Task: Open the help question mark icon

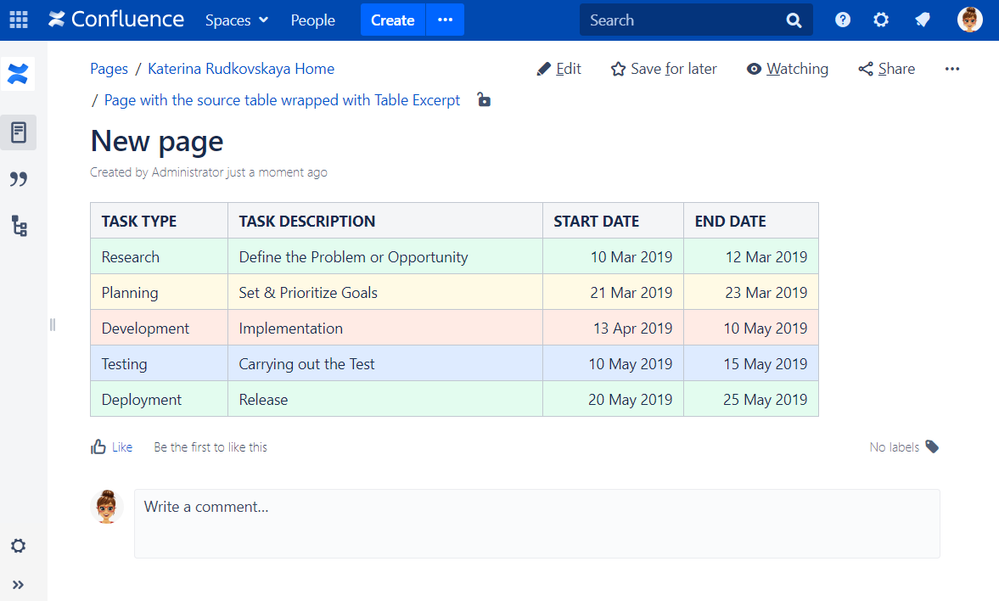Action: [x=843, y=20]
